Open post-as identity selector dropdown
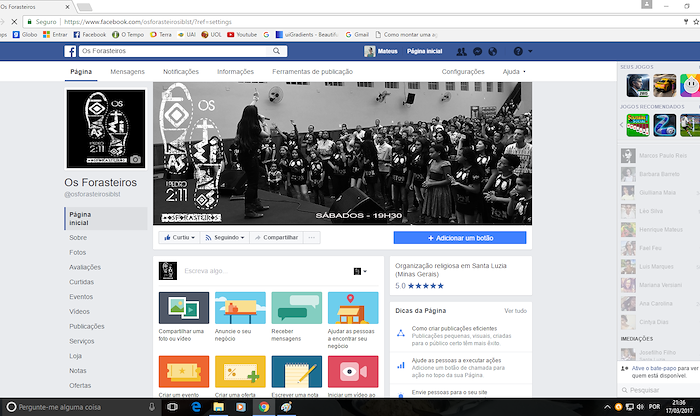700x416 pixels. tap(360, 271)
